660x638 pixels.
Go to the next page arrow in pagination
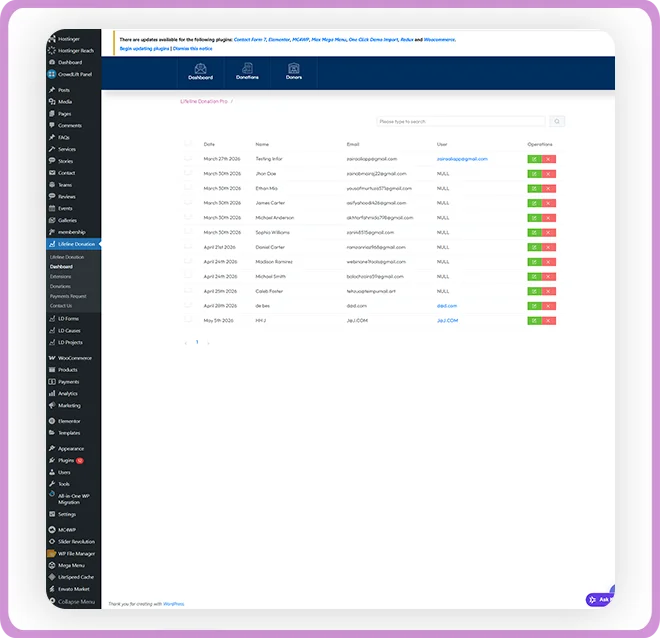(x=208, y=343)
